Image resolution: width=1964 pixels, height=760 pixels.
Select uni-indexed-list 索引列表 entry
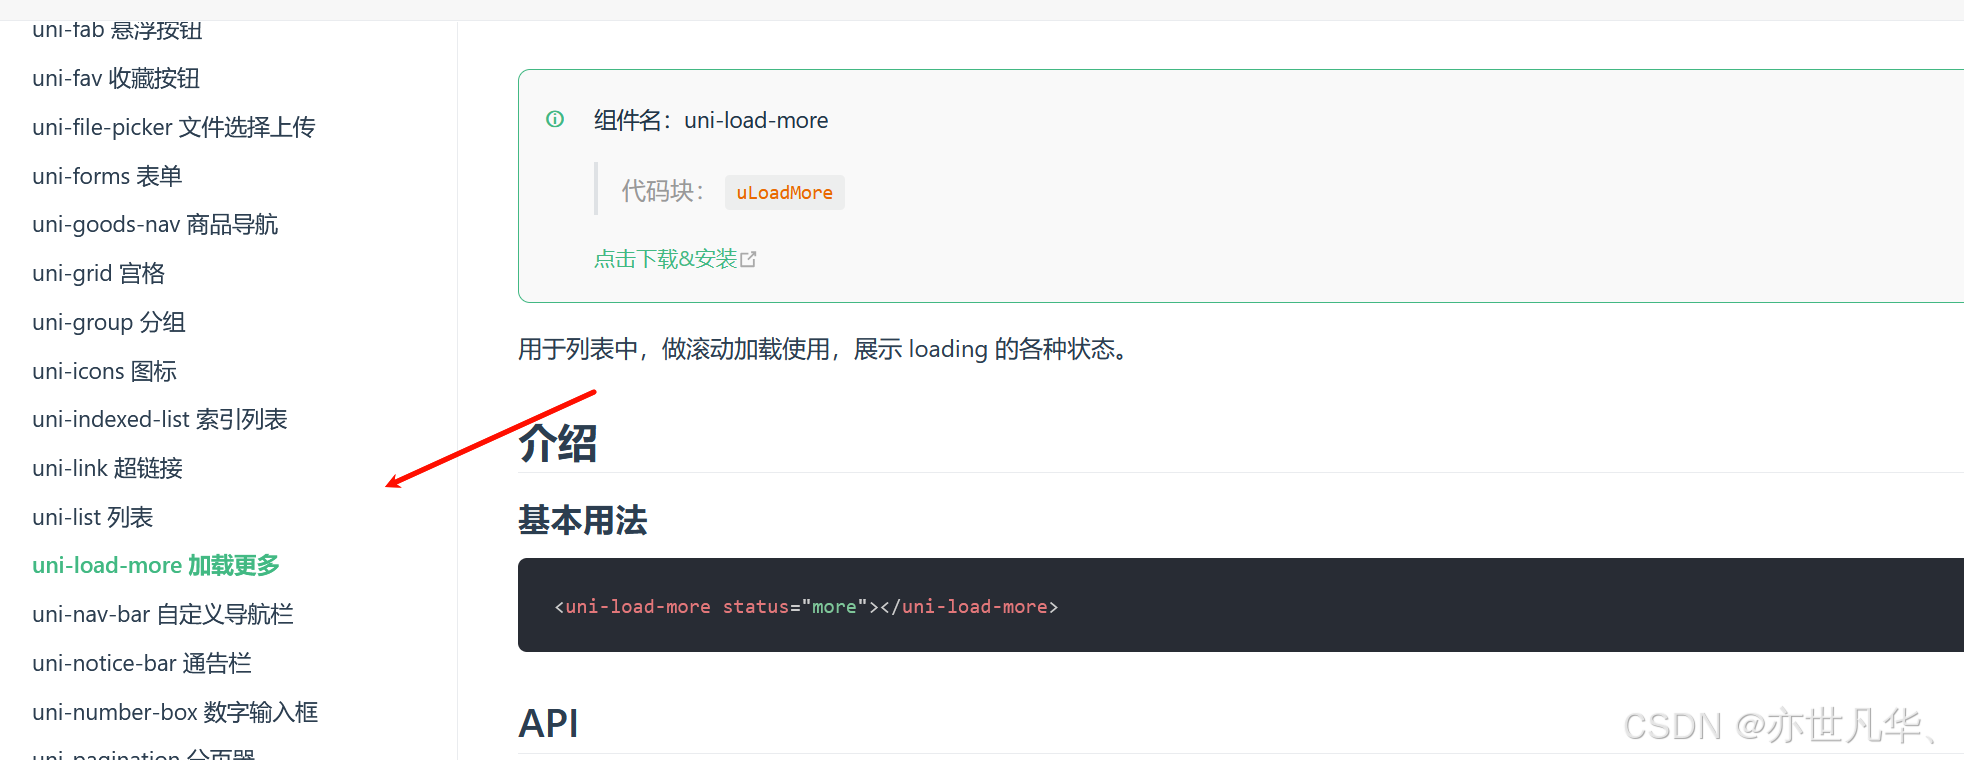(160, 419)
